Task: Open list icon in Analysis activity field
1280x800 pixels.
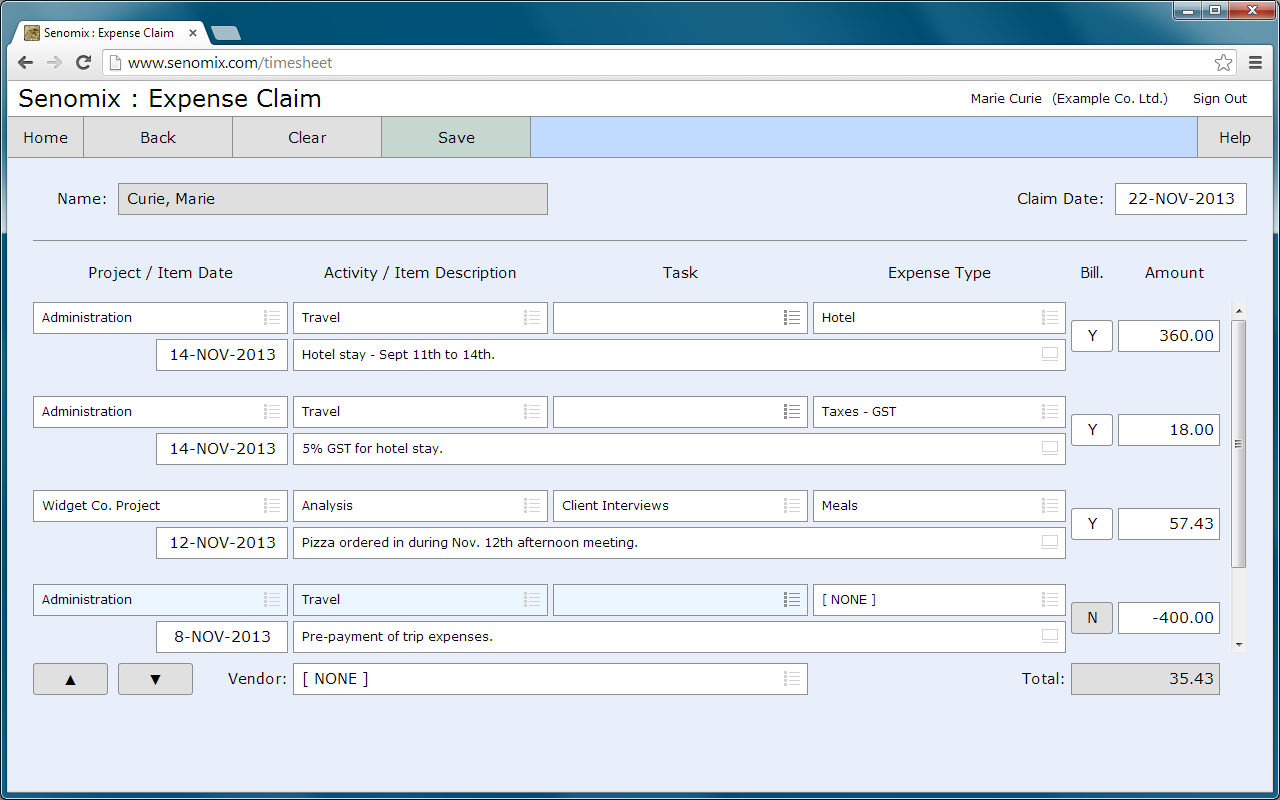Action: point(532,505)
